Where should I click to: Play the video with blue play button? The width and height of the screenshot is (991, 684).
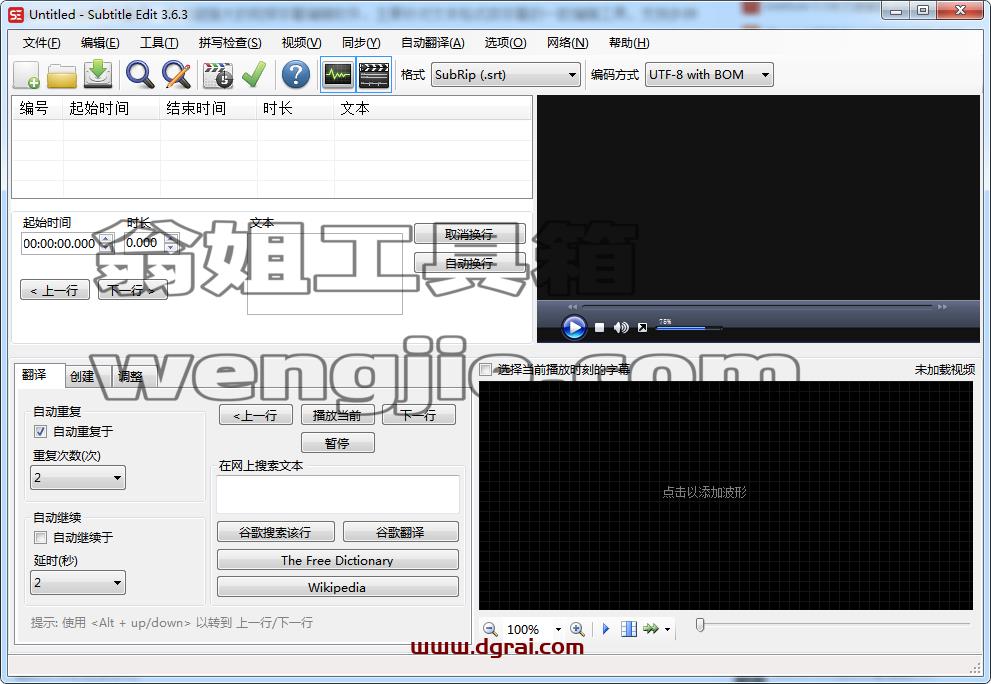point(574,327)
